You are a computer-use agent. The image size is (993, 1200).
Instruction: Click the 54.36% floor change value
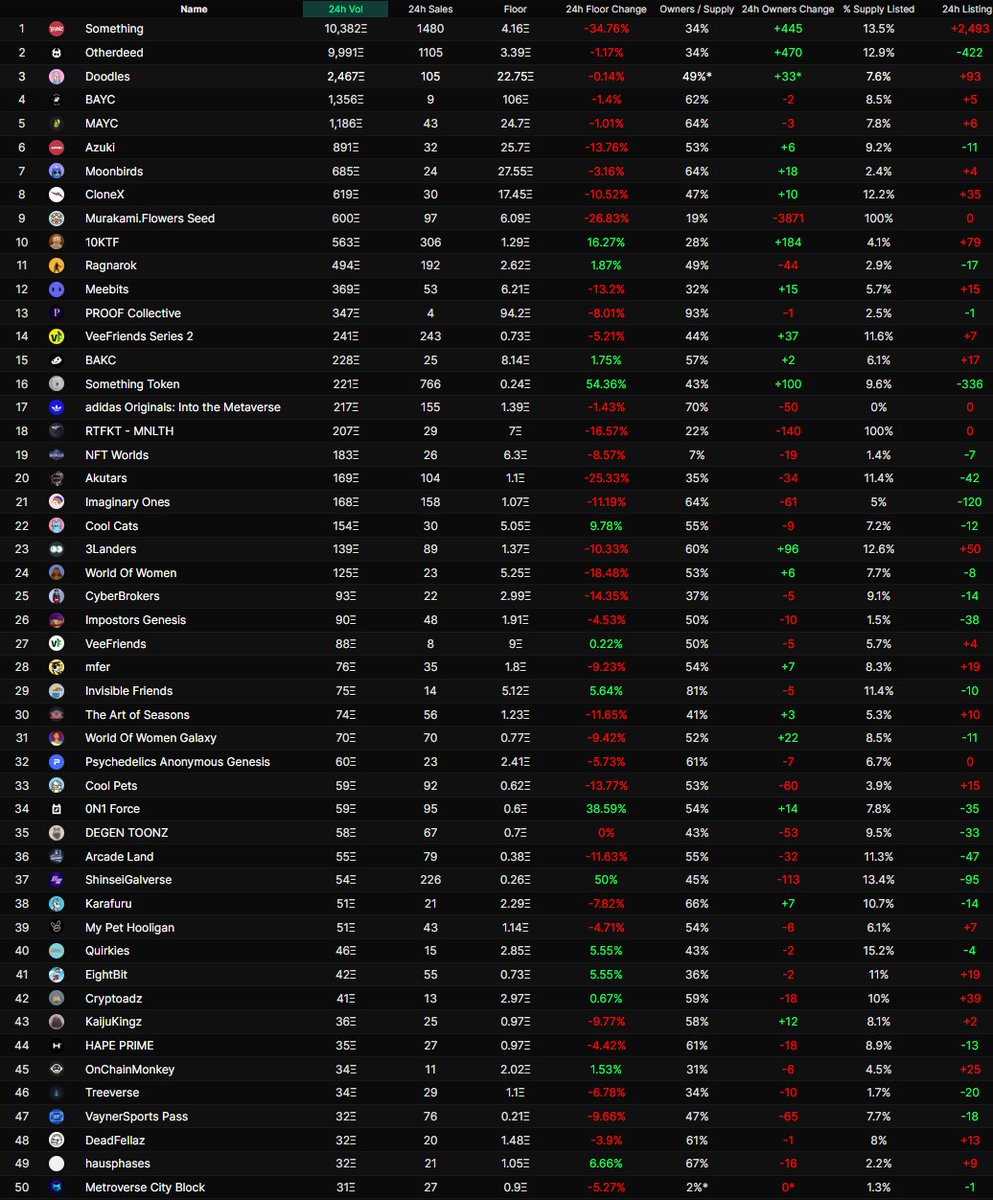pos(606,384)
